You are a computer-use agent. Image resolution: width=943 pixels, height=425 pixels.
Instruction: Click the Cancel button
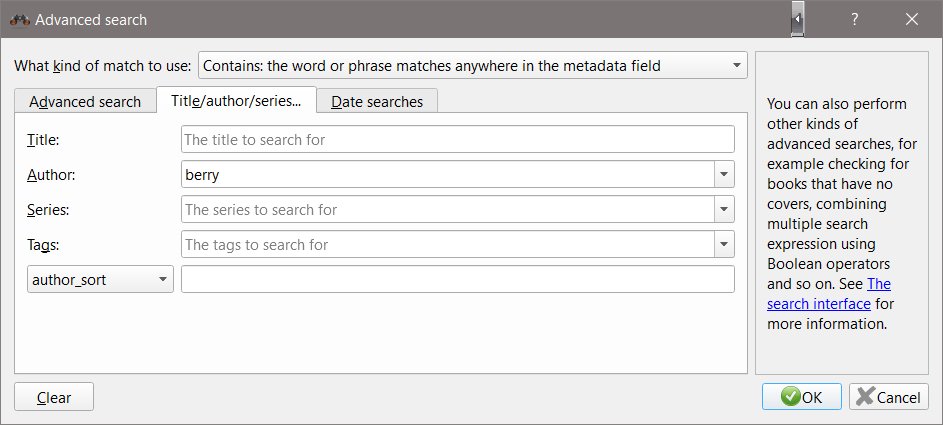click(x=888, y=397)
